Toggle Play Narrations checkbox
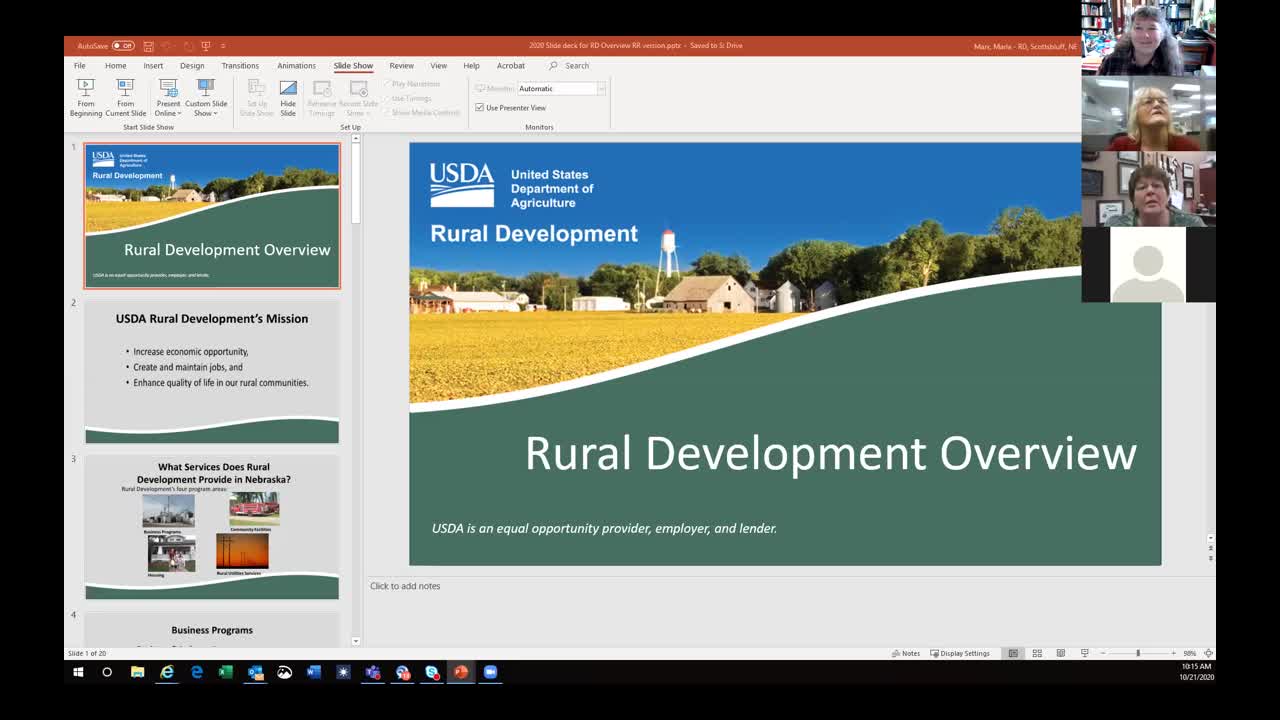This screenshot has height=720, width=1280. pos(387,84)
